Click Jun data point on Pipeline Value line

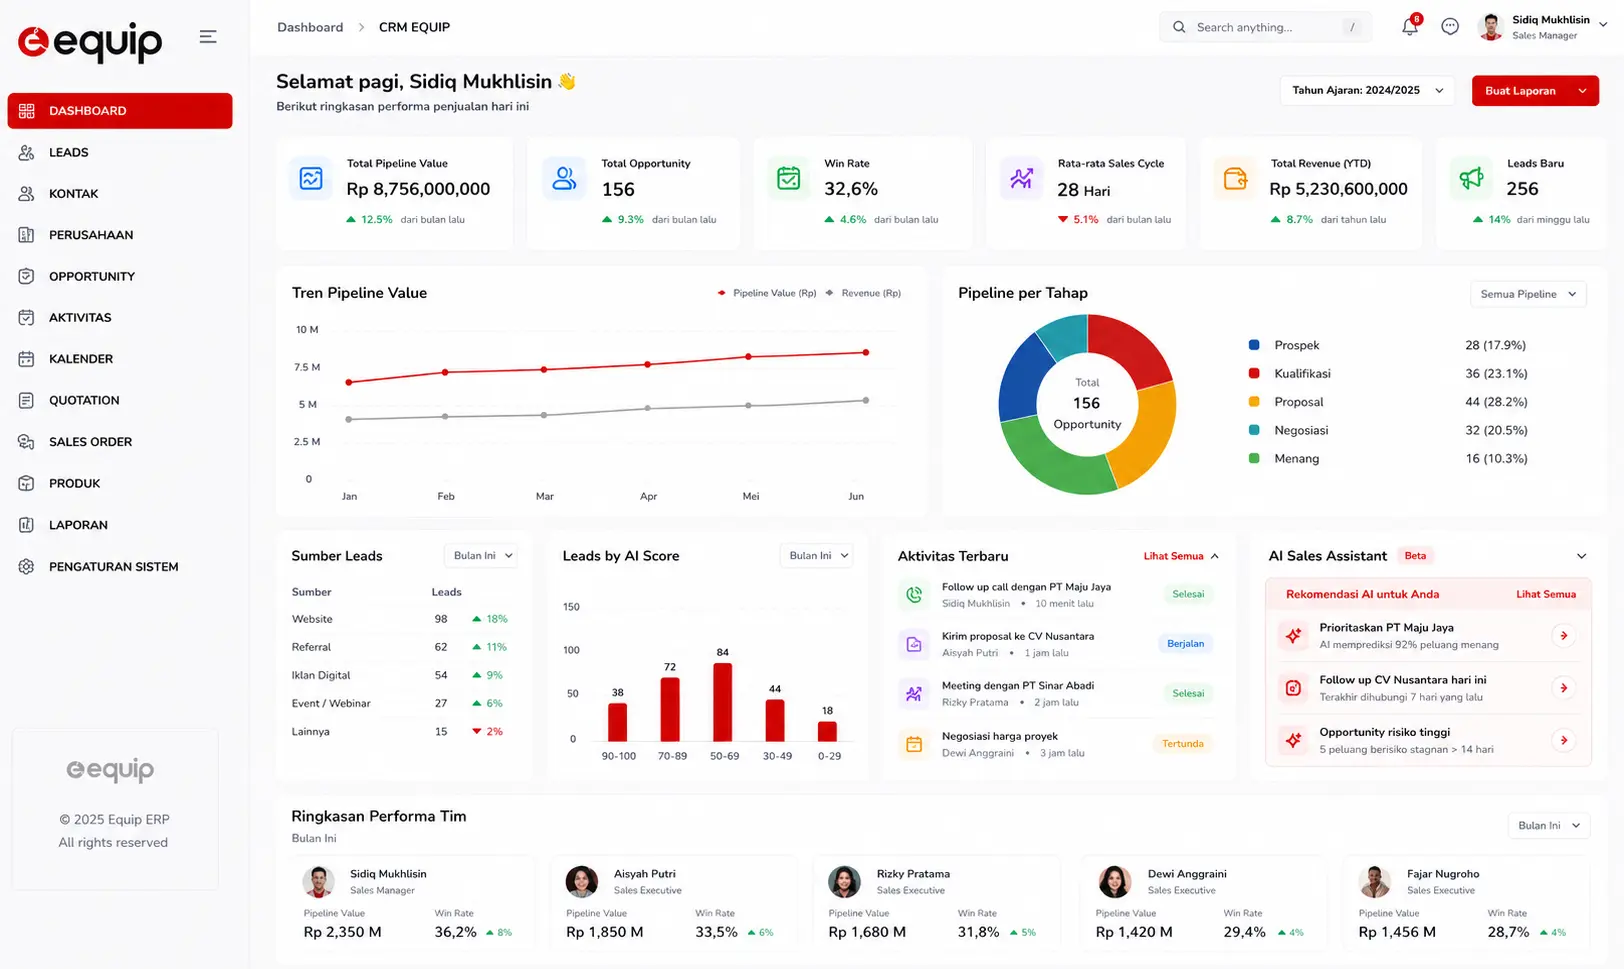point(866,352)
